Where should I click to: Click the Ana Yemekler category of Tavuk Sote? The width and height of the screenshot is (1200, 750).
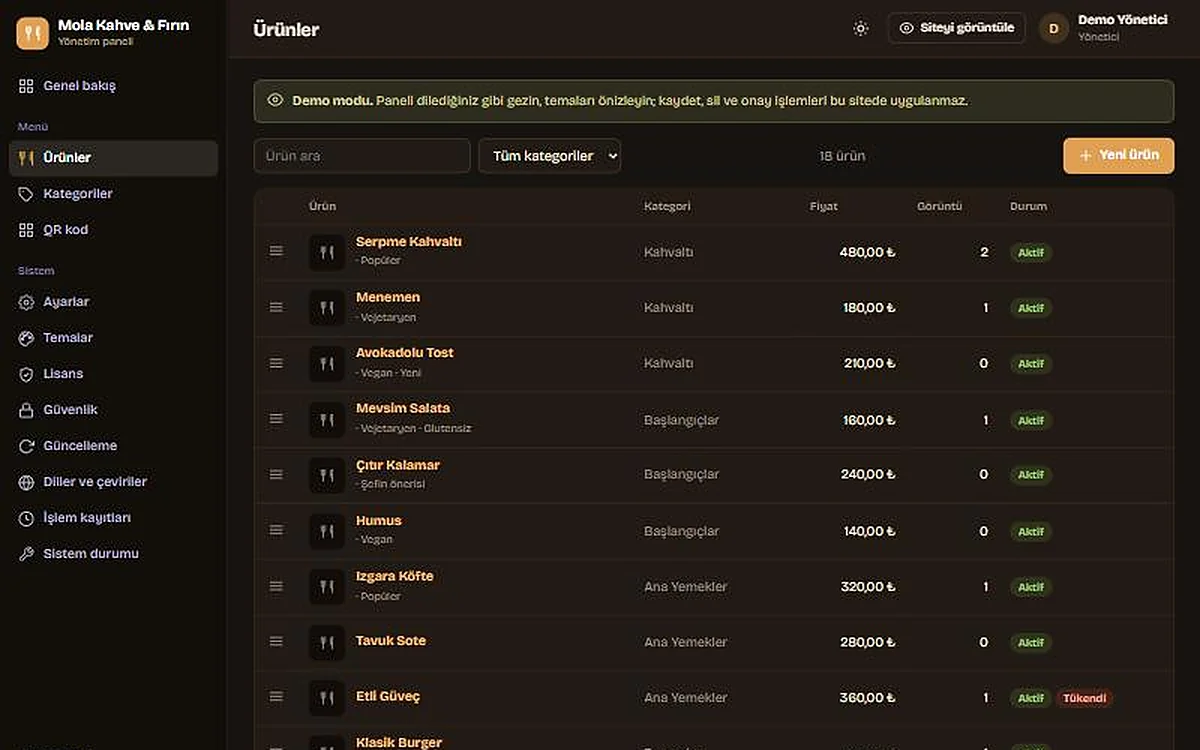(x=686, y=642)
